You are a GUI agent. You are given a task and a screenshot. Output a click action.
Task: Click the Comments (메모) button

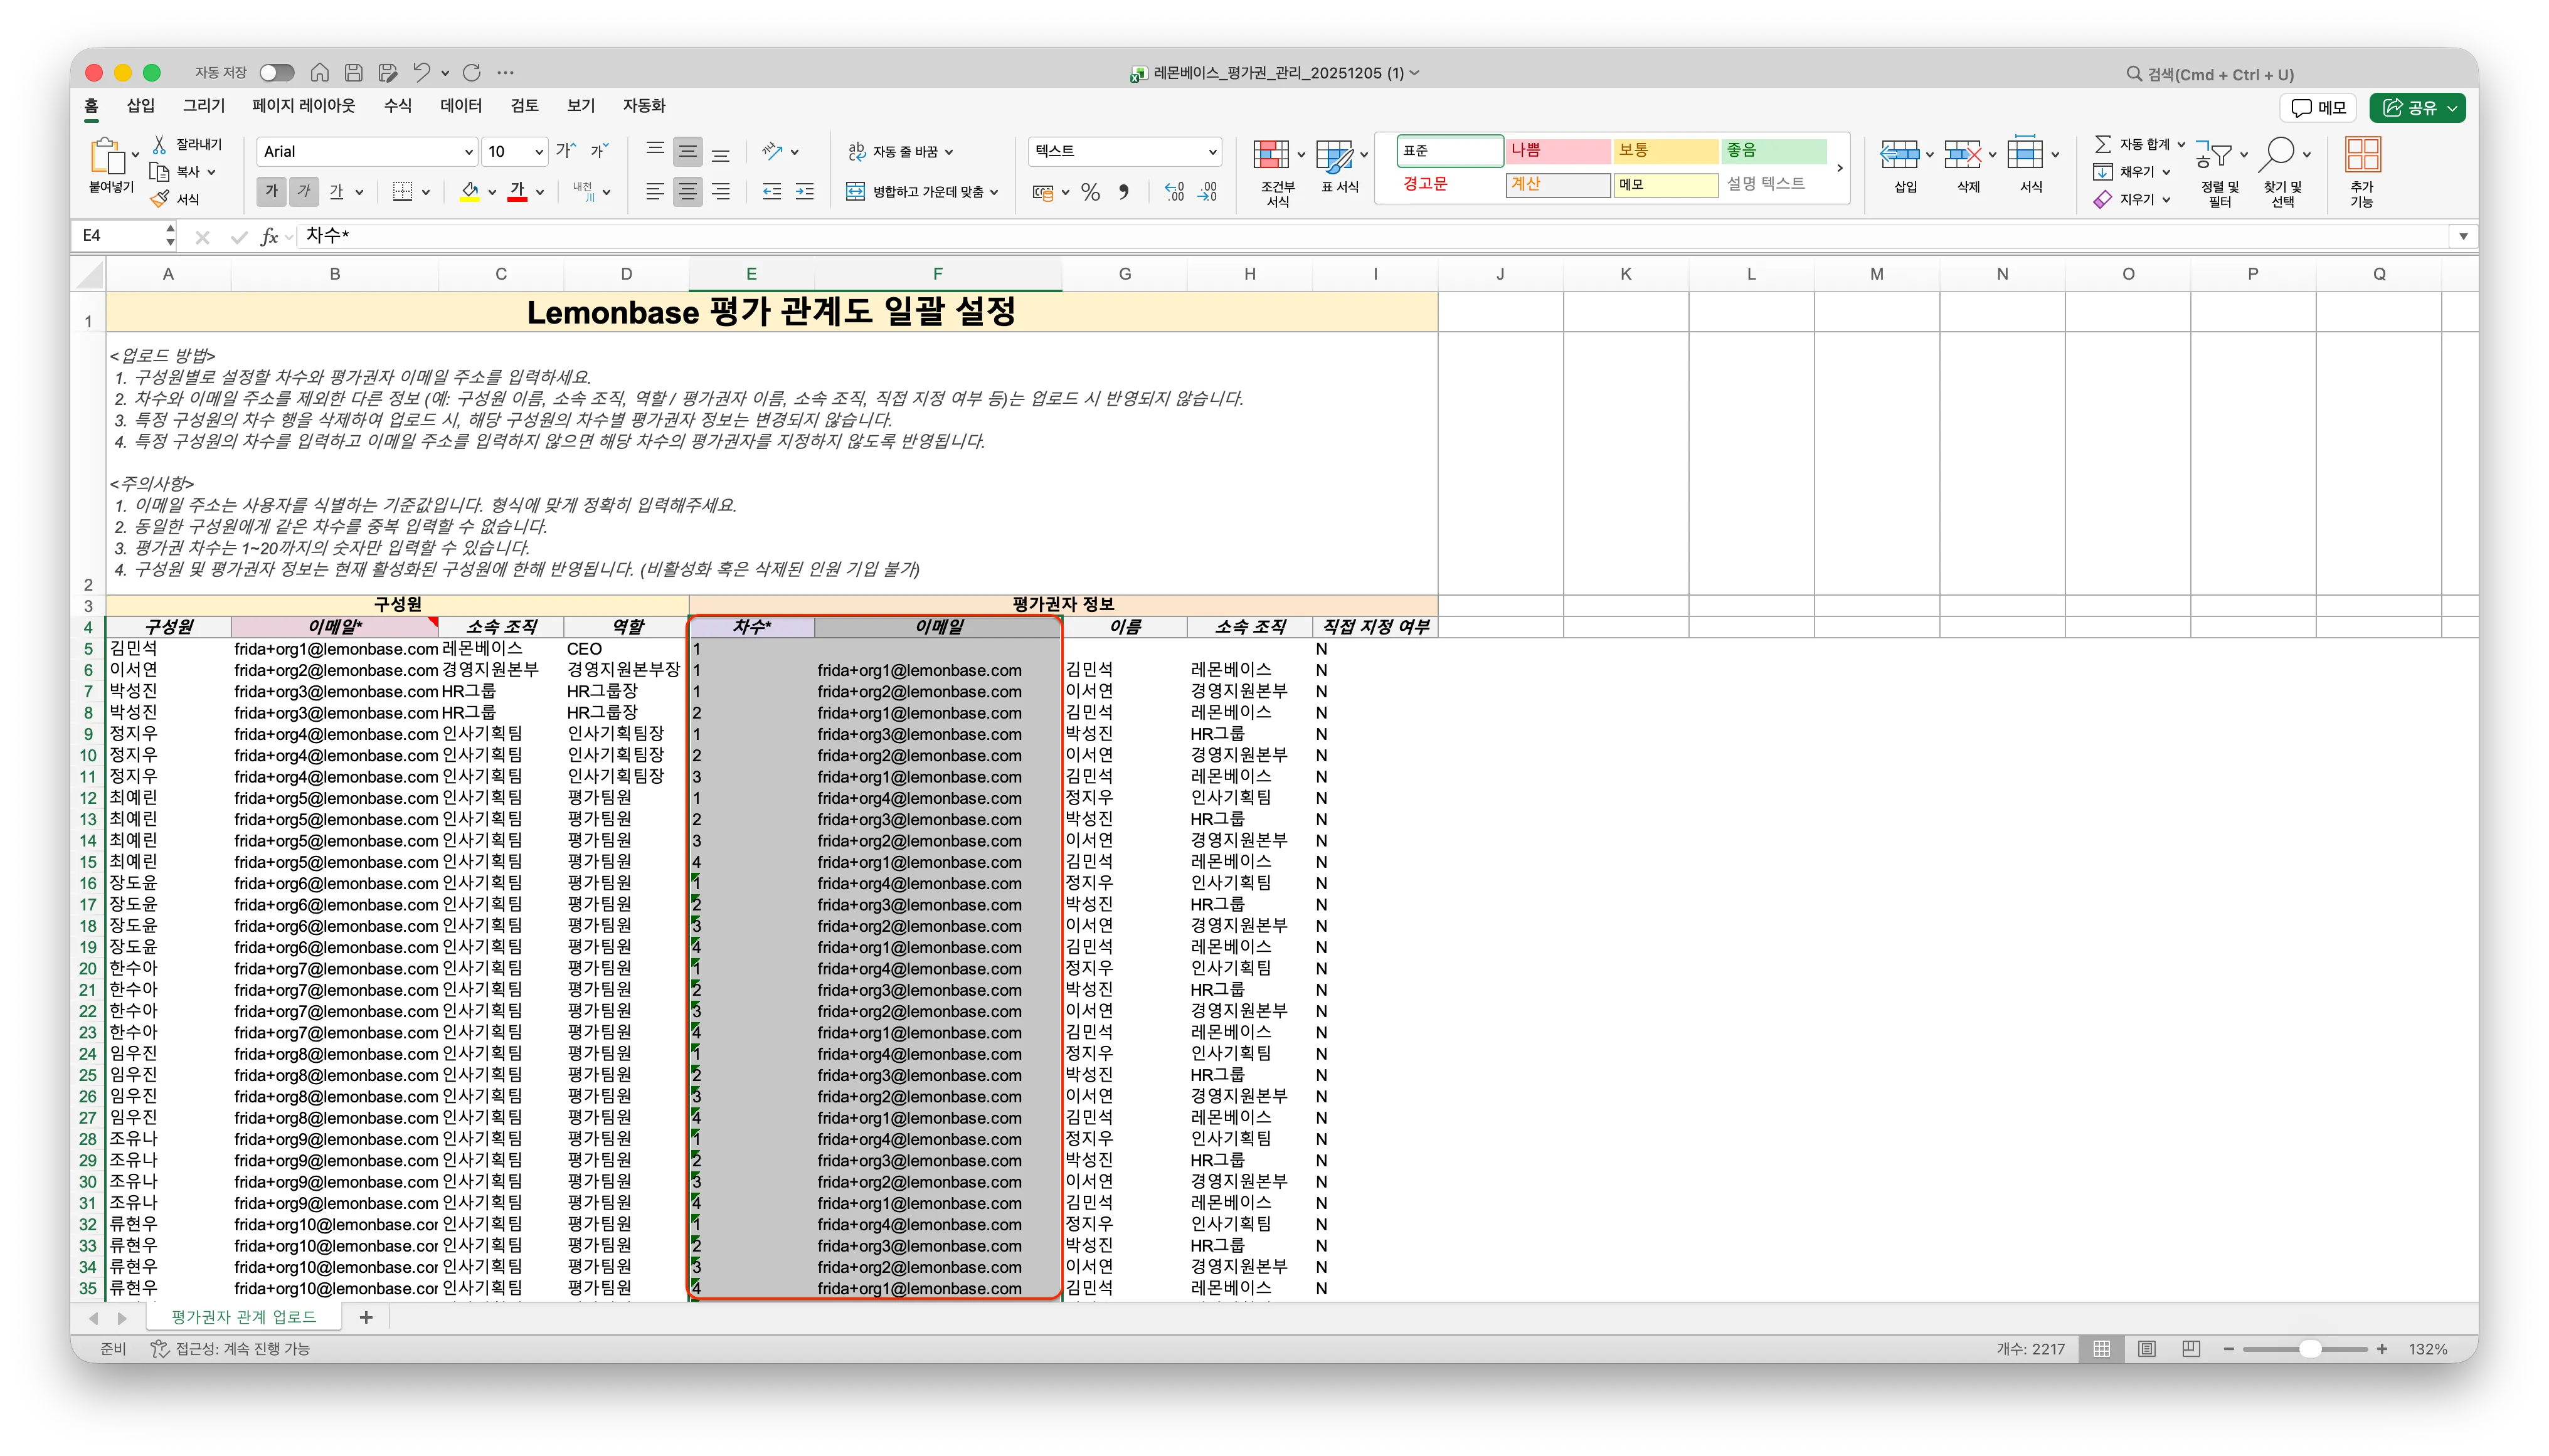2318,108
